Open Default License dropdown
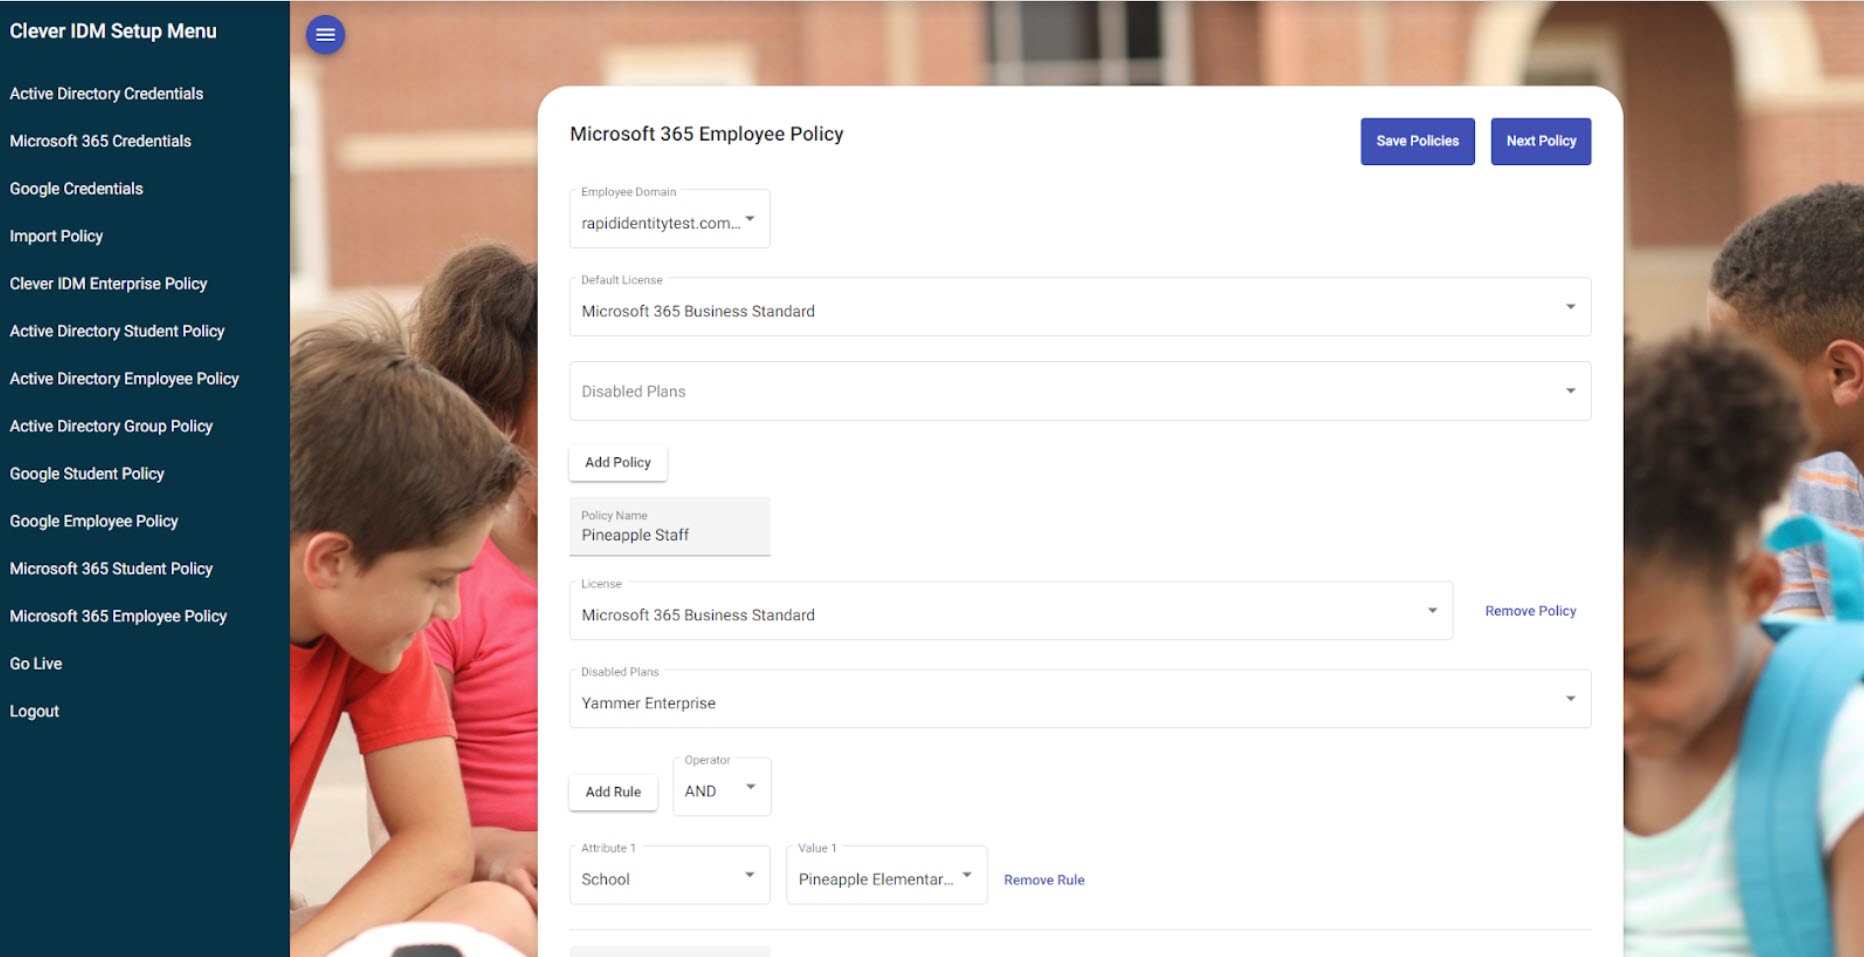1864x957 pixels. (1080, 307)
